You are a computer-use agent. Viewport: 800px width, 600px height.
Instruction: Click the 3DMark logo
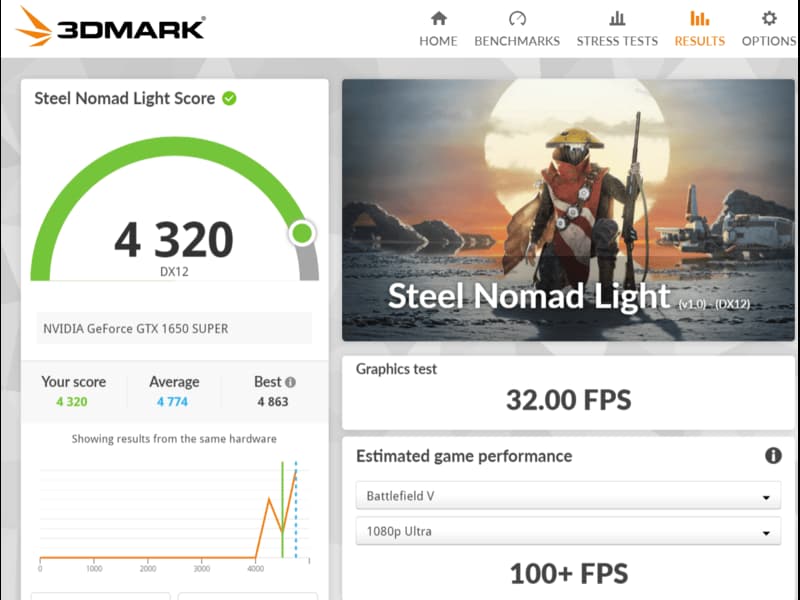tap(111, 27)
